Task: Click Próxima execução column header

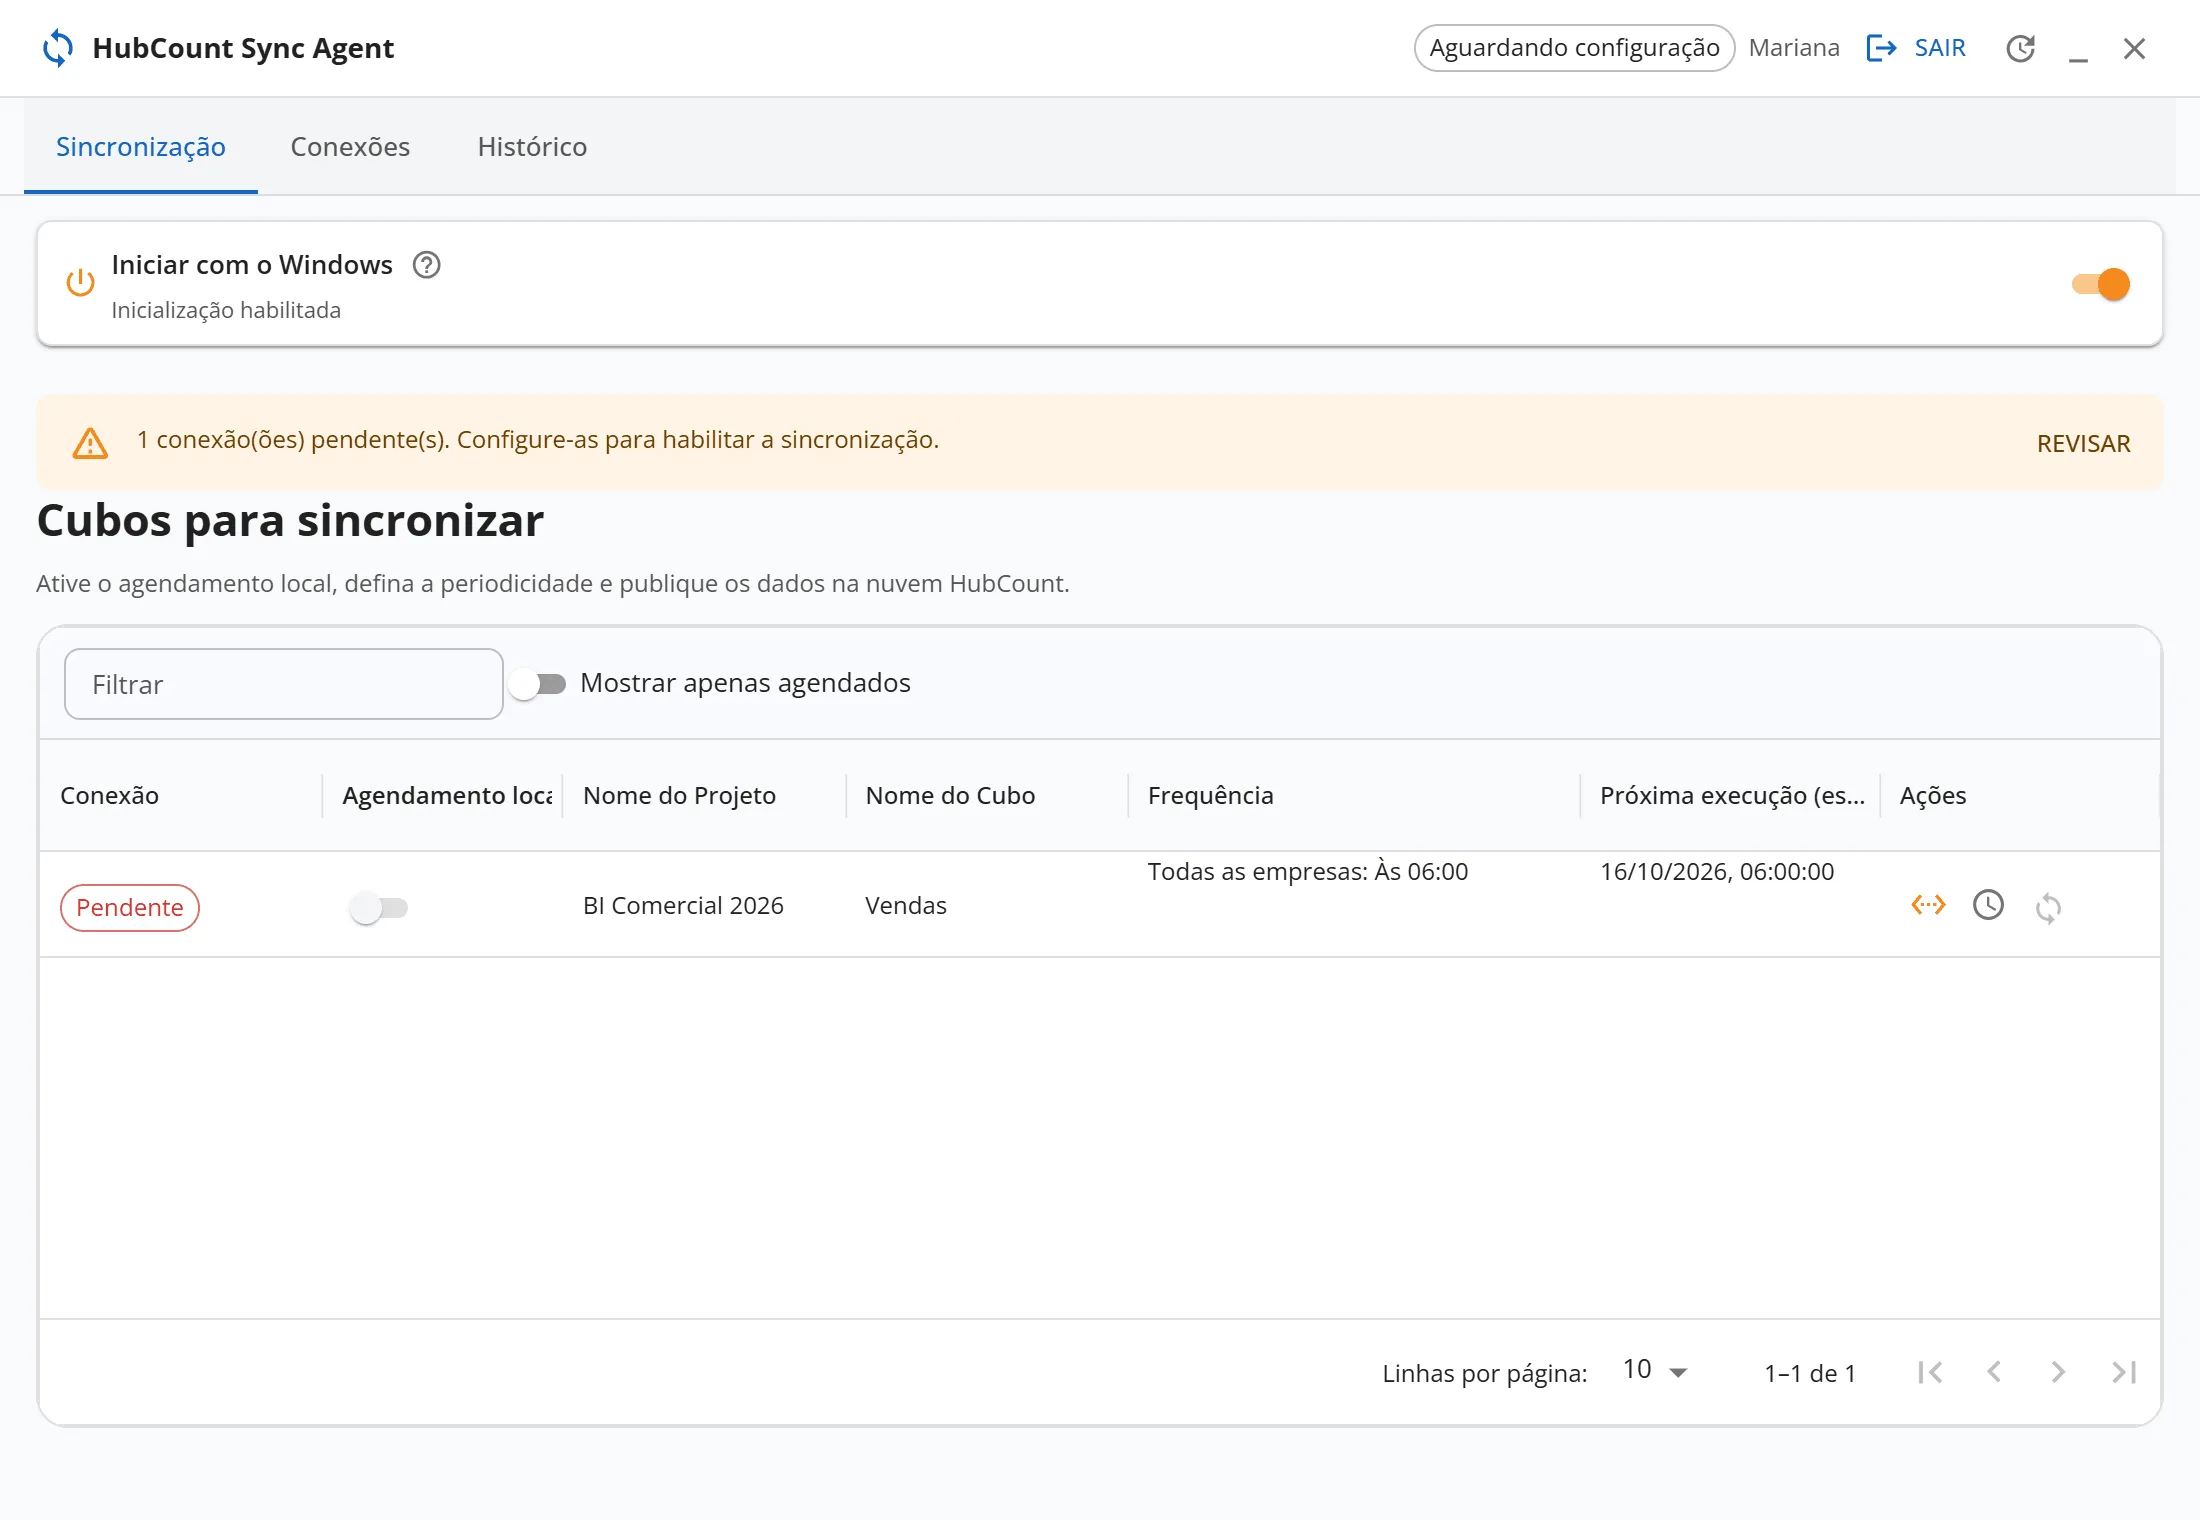Action: (x=1732, y=796)
